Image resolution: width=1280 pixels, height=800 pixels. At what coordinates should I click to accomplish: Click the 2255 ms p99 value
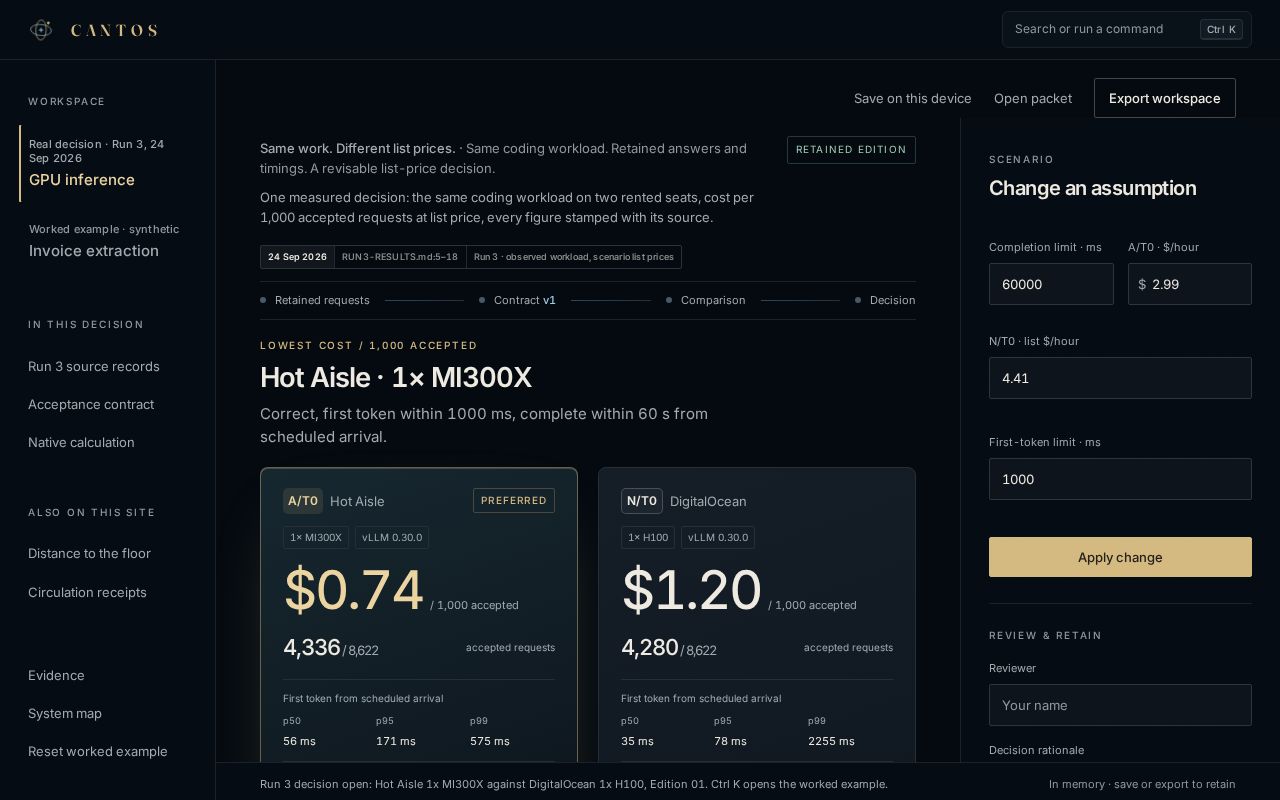(831, 741)
